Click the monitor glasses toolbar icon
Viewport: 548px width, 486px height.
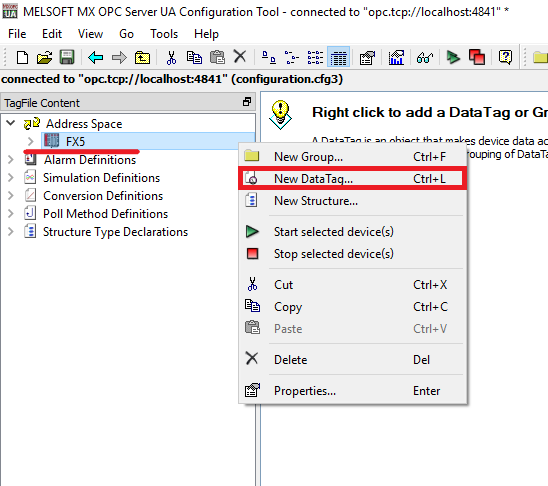[x=425, y=57]
